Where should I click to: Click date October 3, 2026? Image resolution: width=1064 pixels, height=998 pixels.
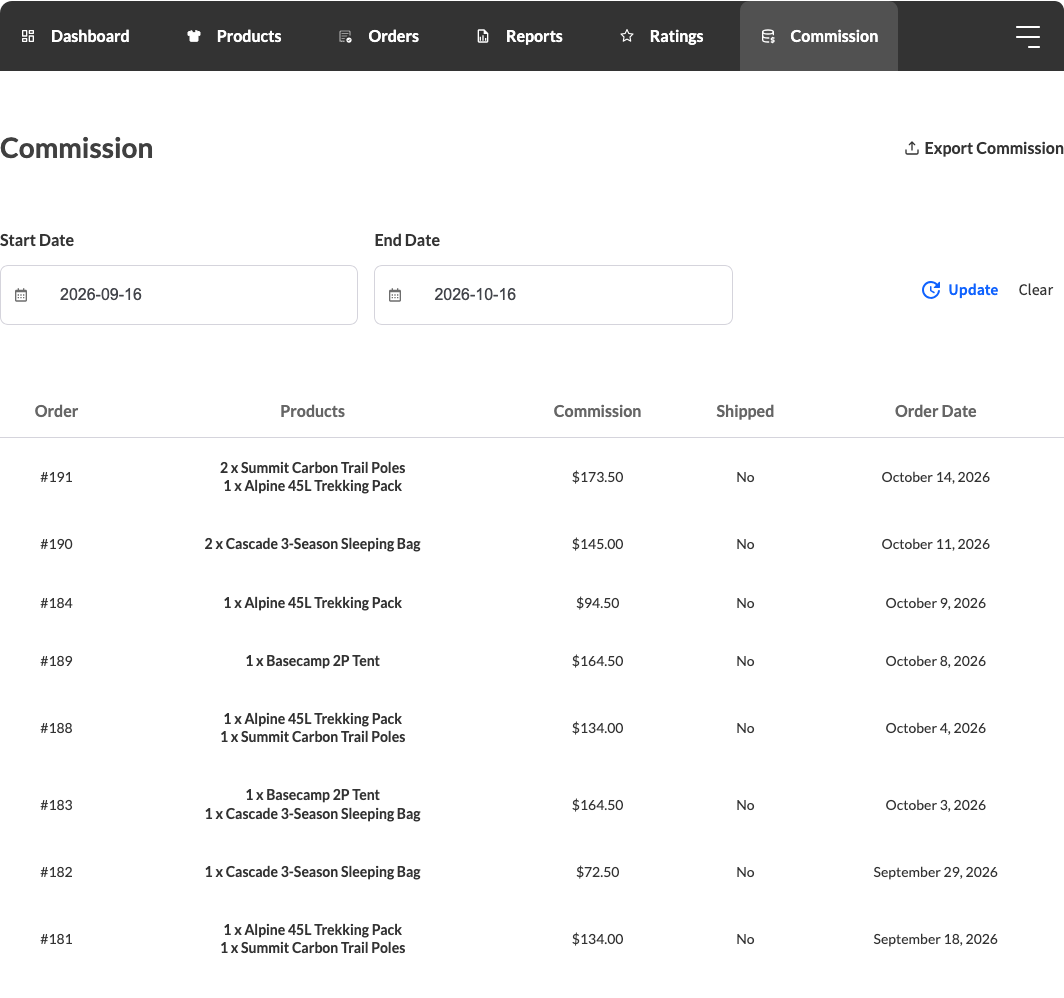point(936,805)
